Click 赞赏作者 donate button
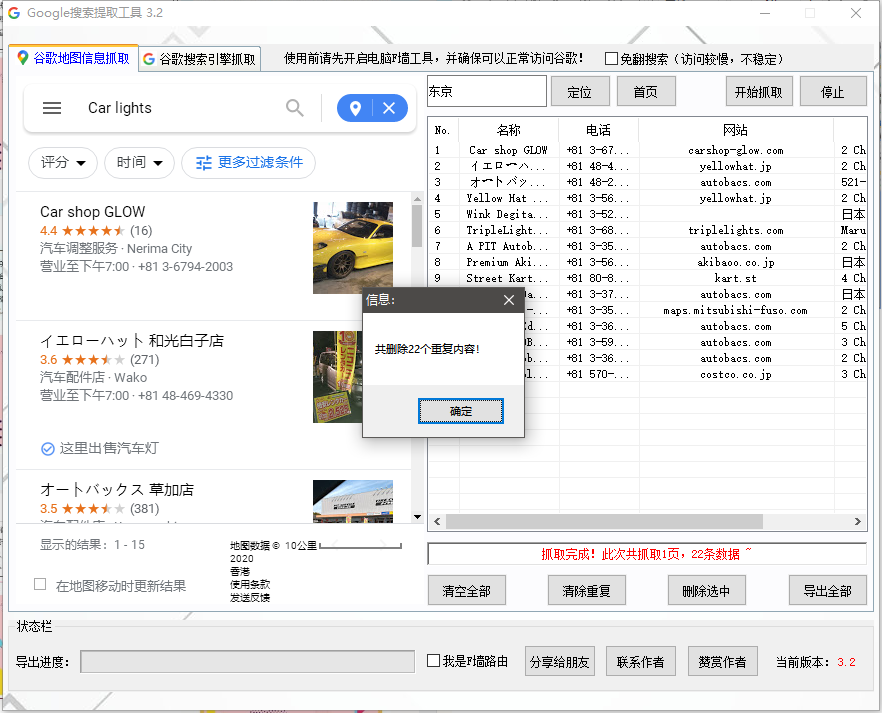The width and height of the screenshot is (882, 713). [x=723, y=661]
